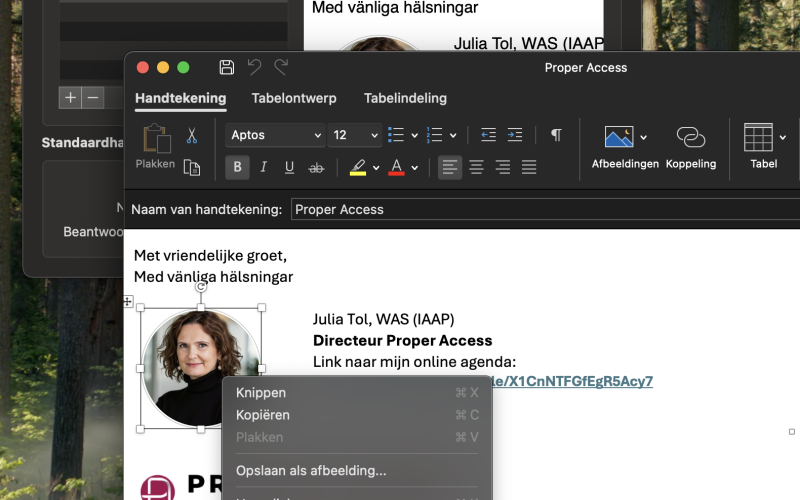Click the text 'Directeur Proper Access'
800x500 pixels.
(x=403, y=340)
